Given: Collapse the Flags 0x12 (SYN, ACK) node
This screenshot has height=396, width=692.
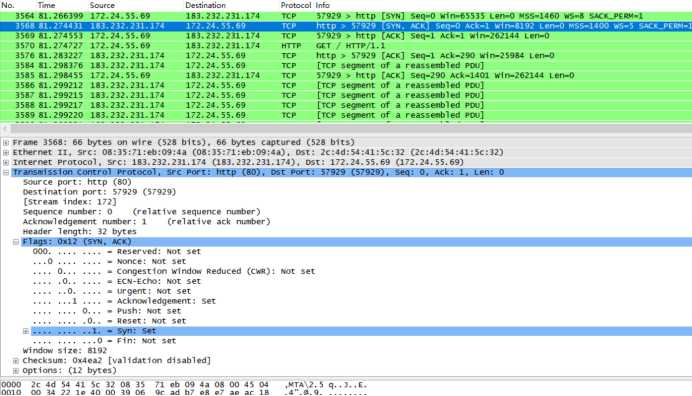Looking at the screenshot, I should coord(16,241).
